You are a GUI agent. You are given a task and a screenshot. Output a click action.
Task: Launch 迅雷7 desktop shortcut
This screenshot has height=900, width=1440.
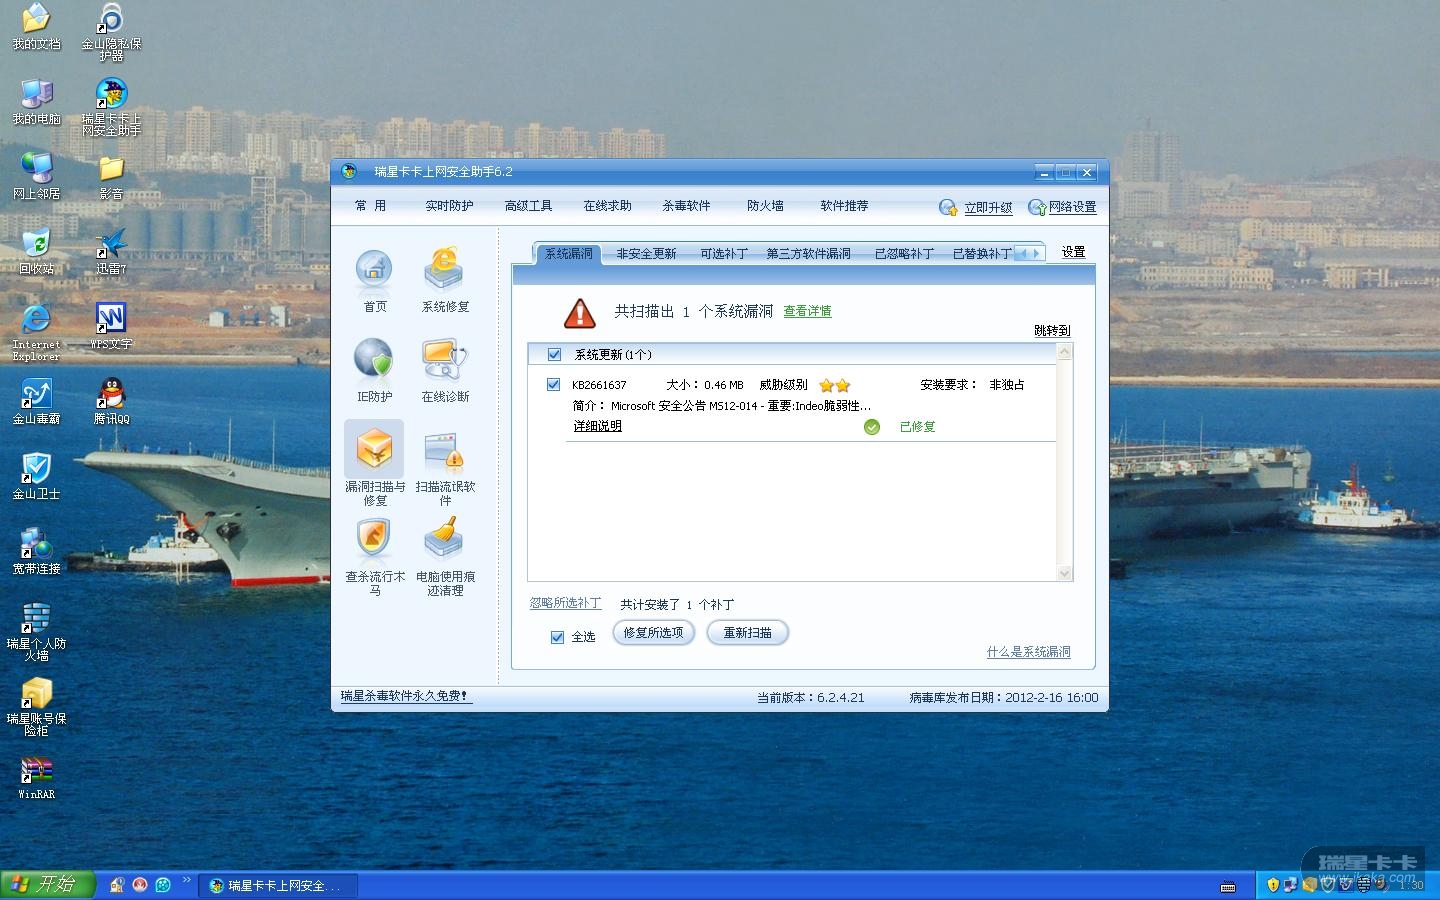111,252
